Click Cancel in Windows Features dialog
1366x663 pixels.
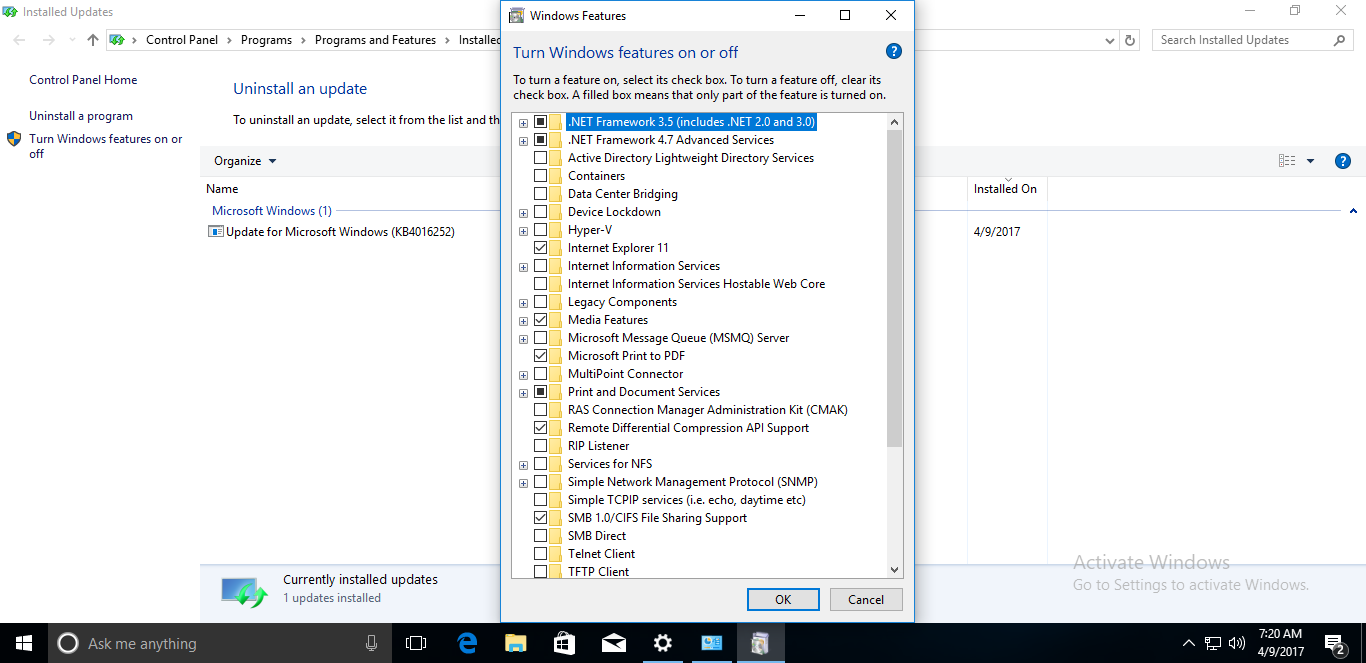pos(866,599)
